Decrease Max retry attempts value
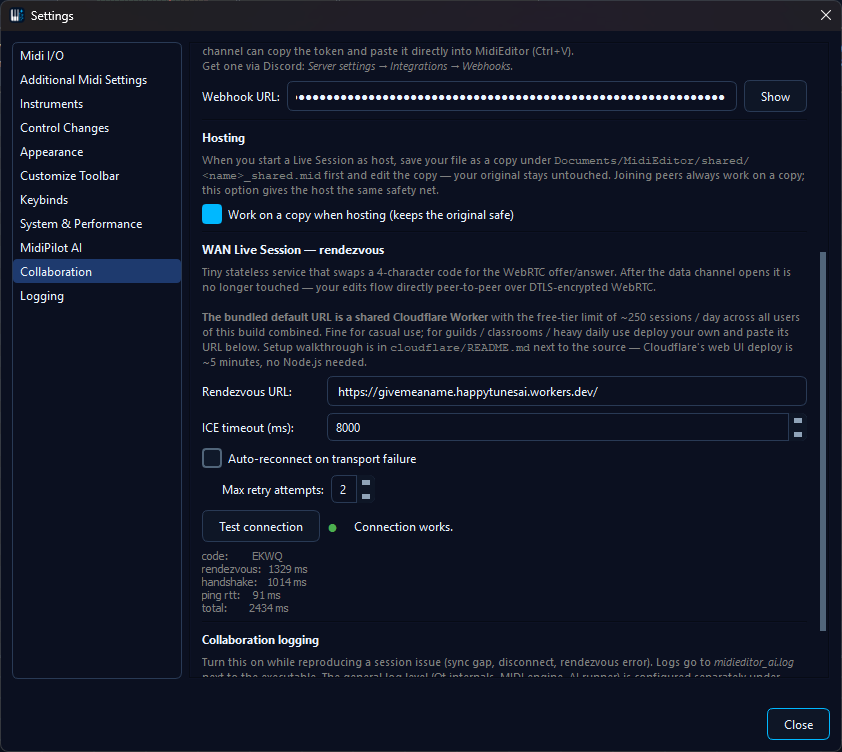Image resolution: width=842 pixels, height=752 pixels. [x=366, y=496]
